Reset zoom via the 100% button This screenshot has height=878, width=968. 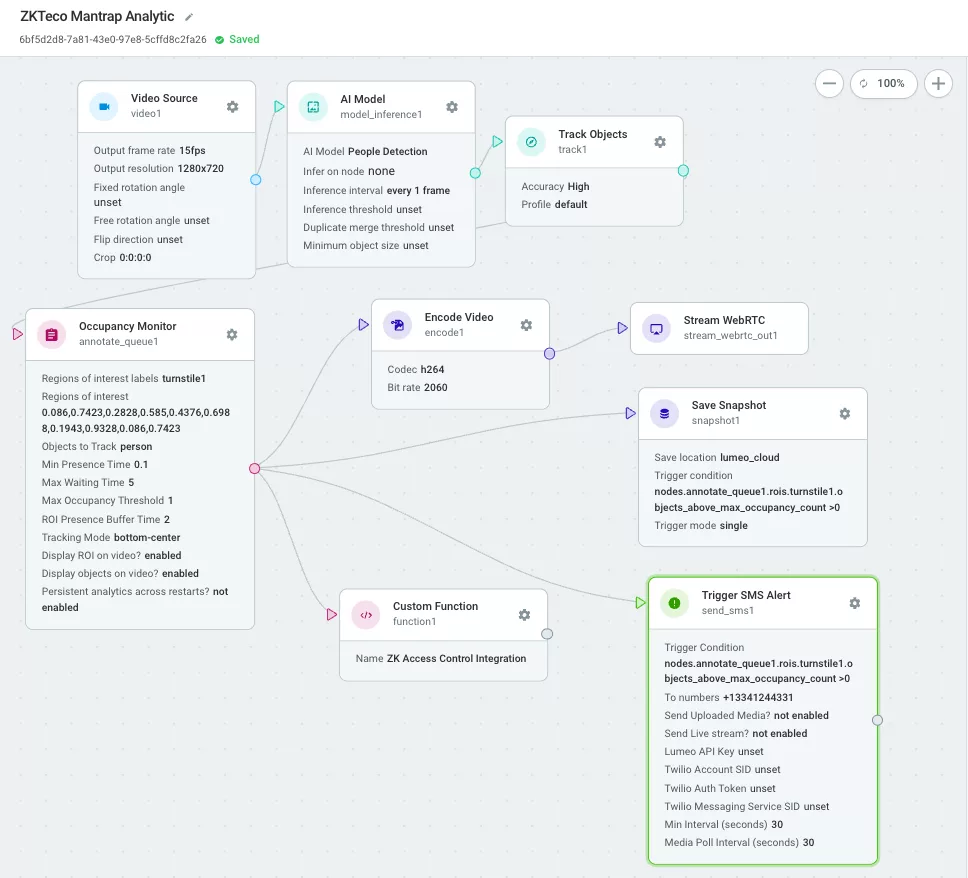pos(883,83)
